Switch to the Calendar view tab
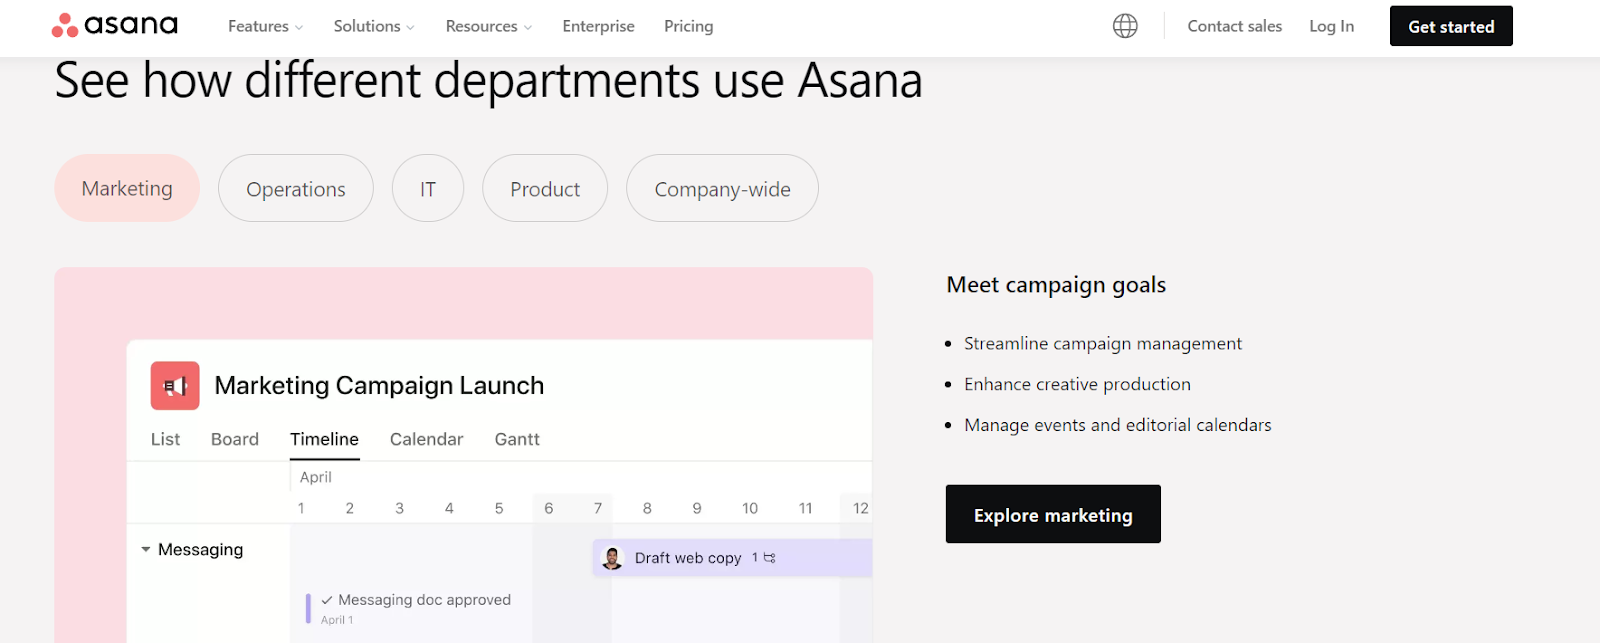Viewport: 1600px width, 643px height. coord(426,439)
